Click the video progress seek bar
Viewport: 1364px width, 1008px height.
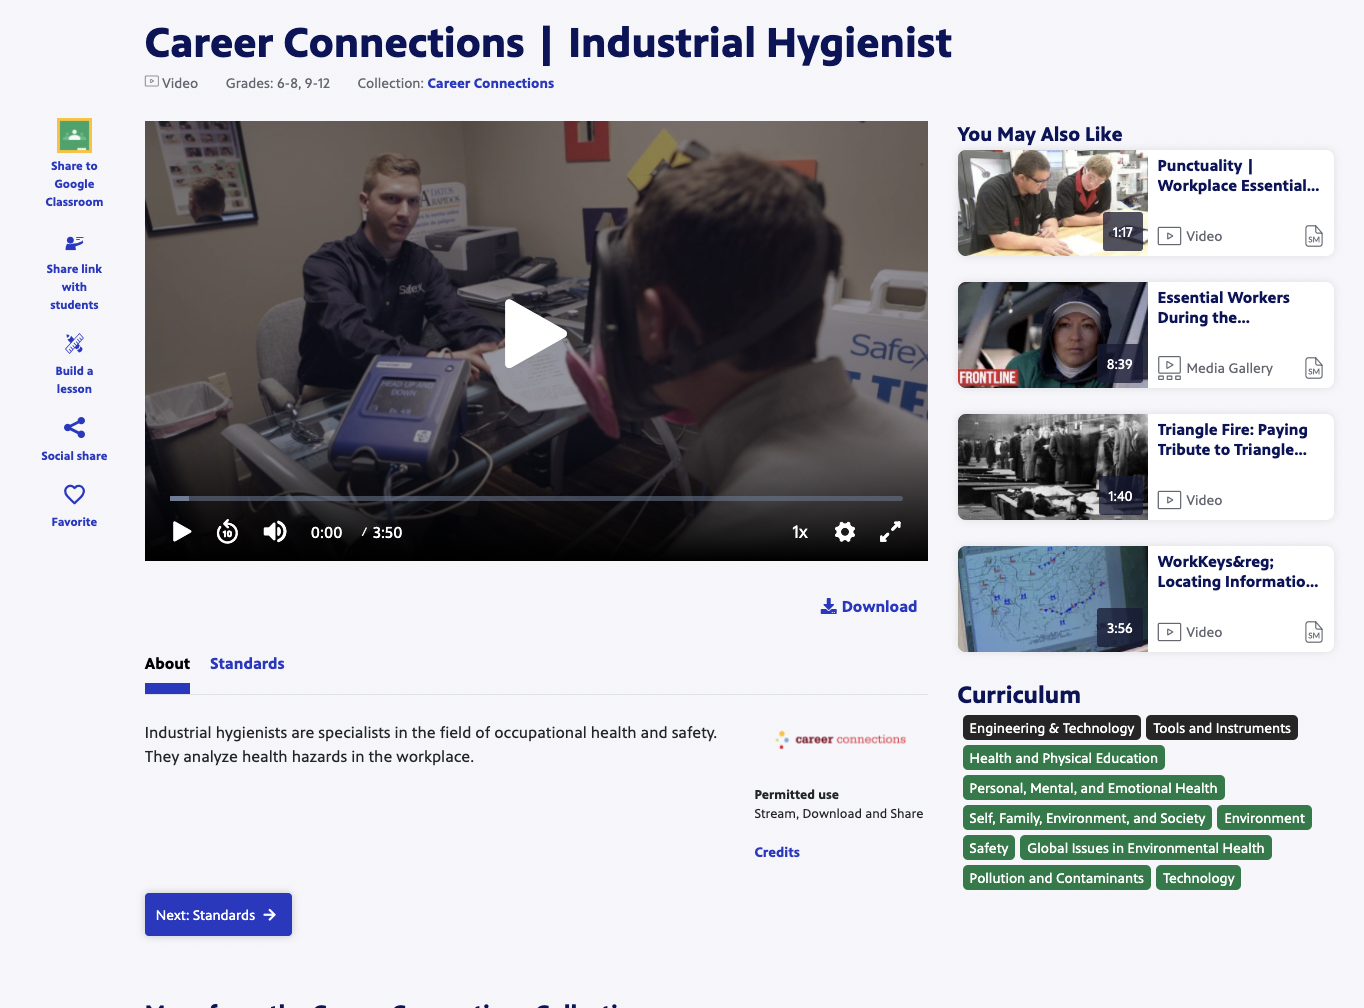point(536,497)
